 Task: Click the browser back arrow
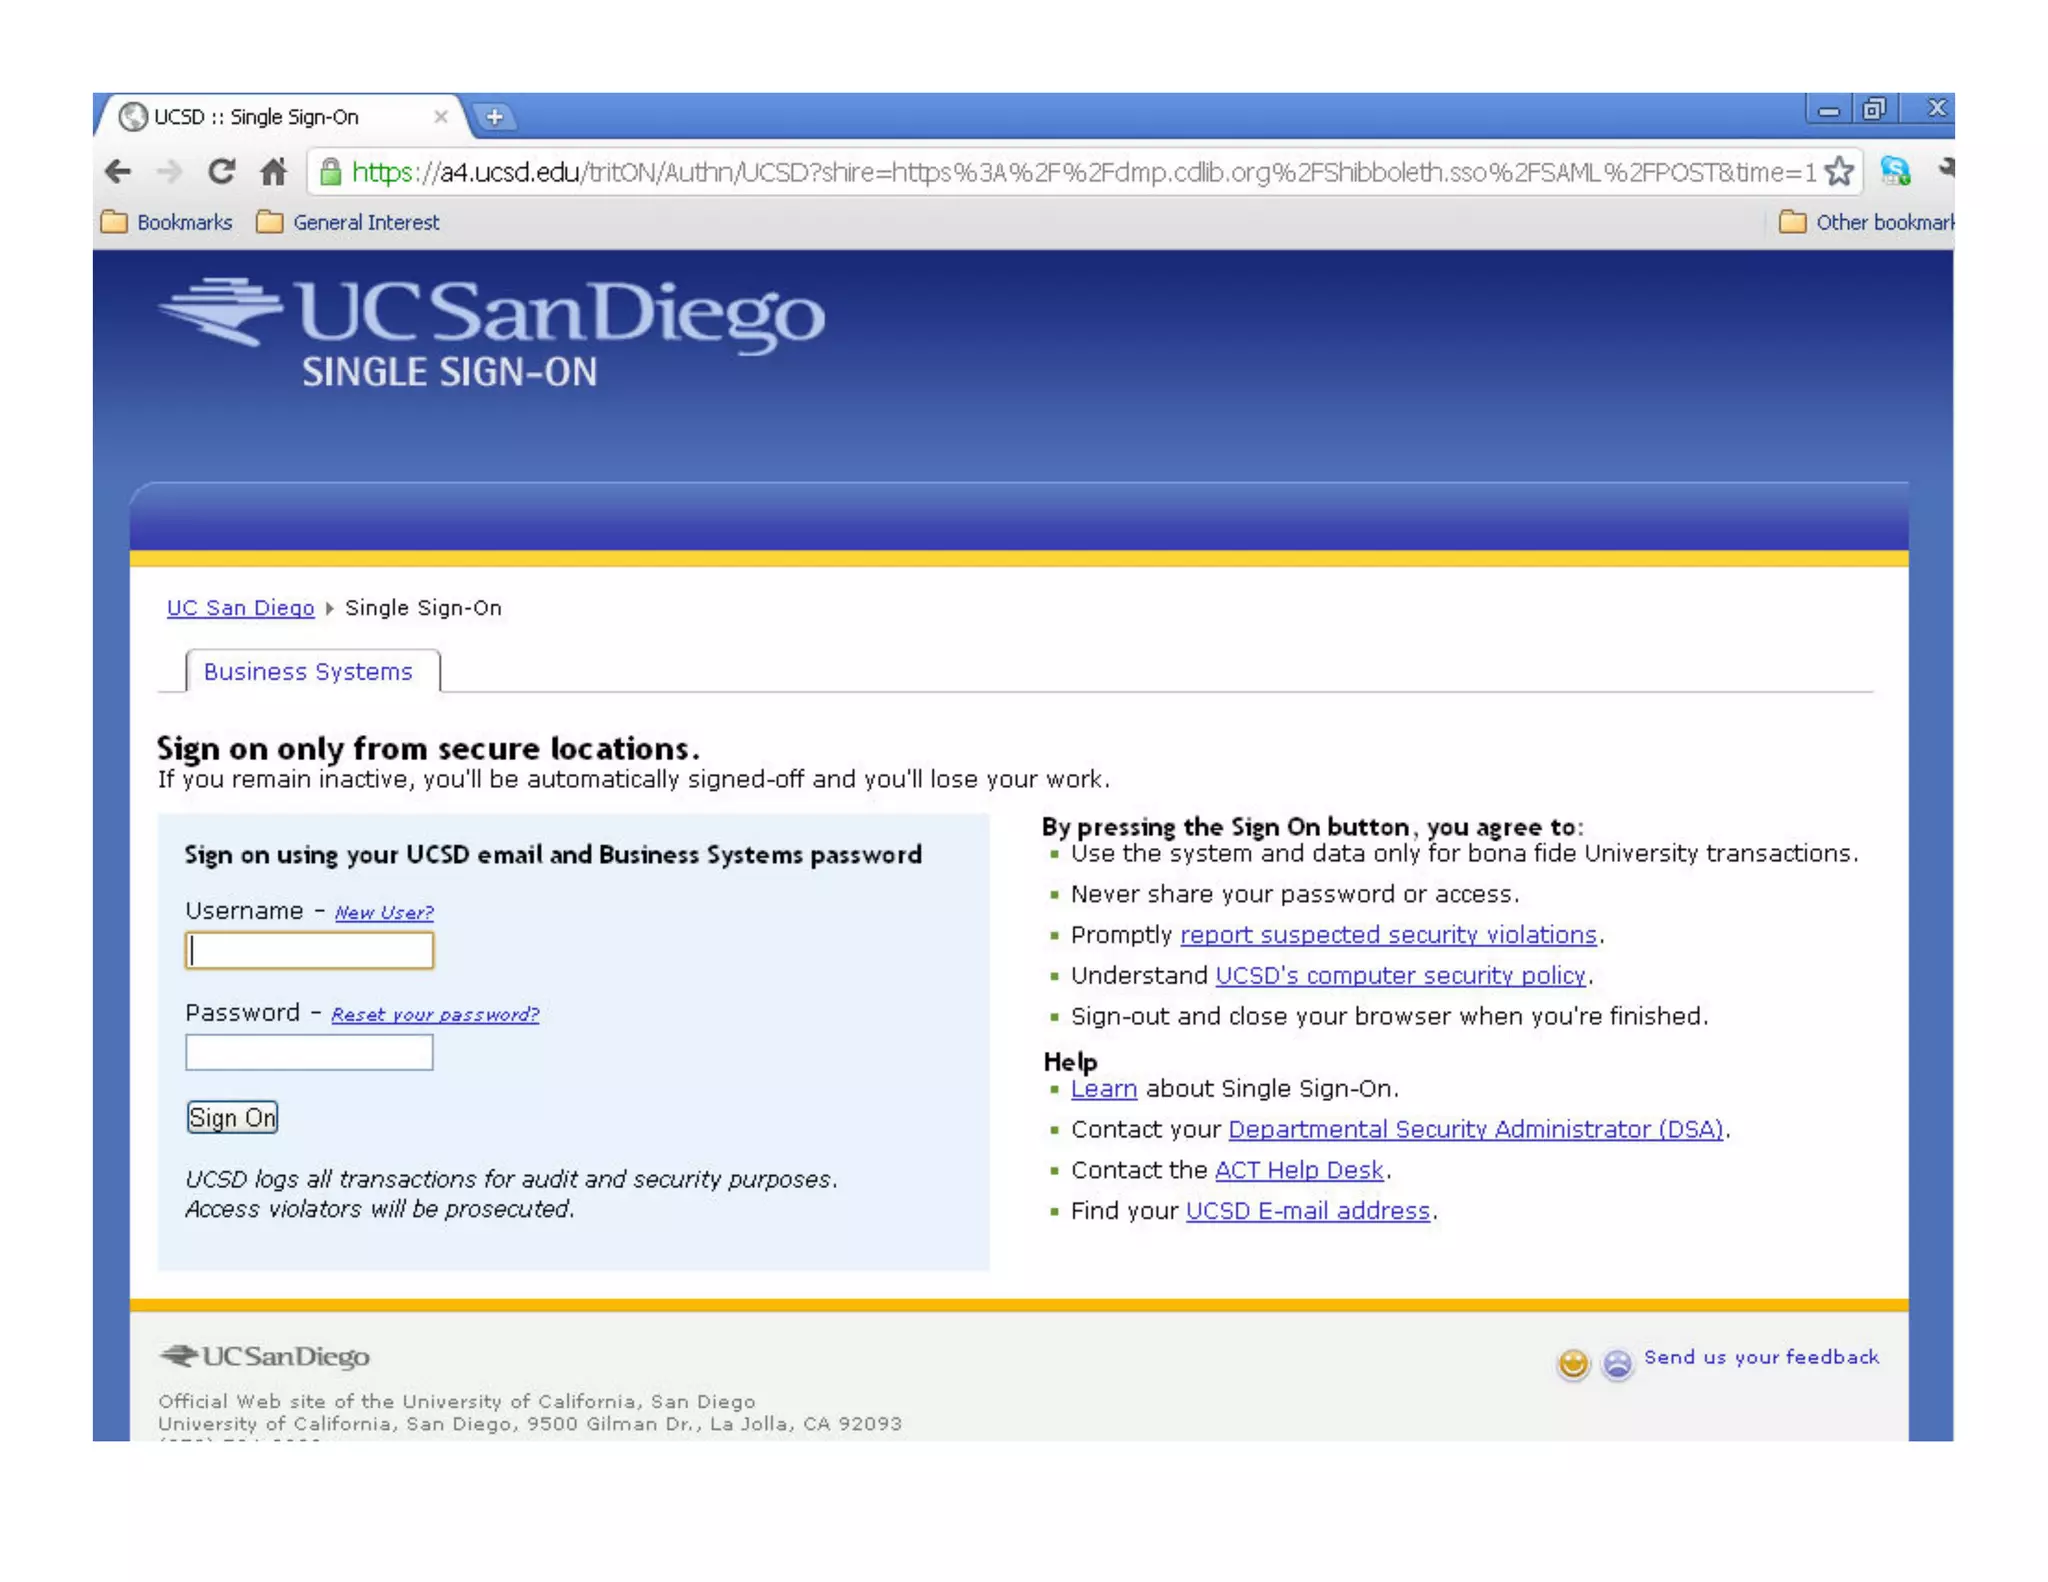tap(118, 172)
